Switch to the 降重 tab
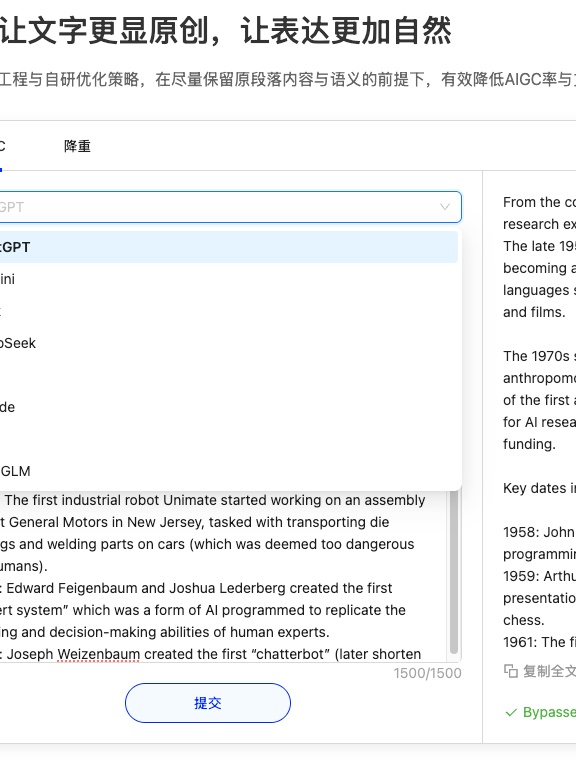 [x=77, y=146]
